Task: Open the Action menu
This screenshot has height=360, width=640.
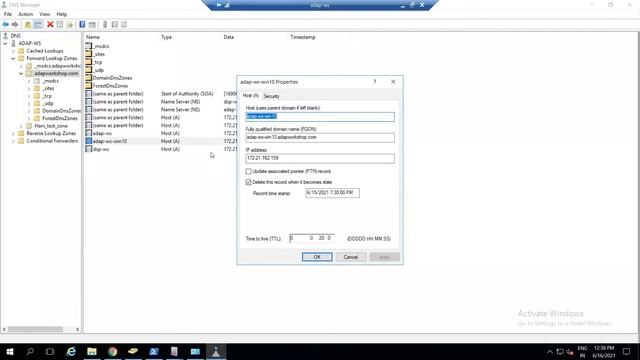Action: point(25,14)
